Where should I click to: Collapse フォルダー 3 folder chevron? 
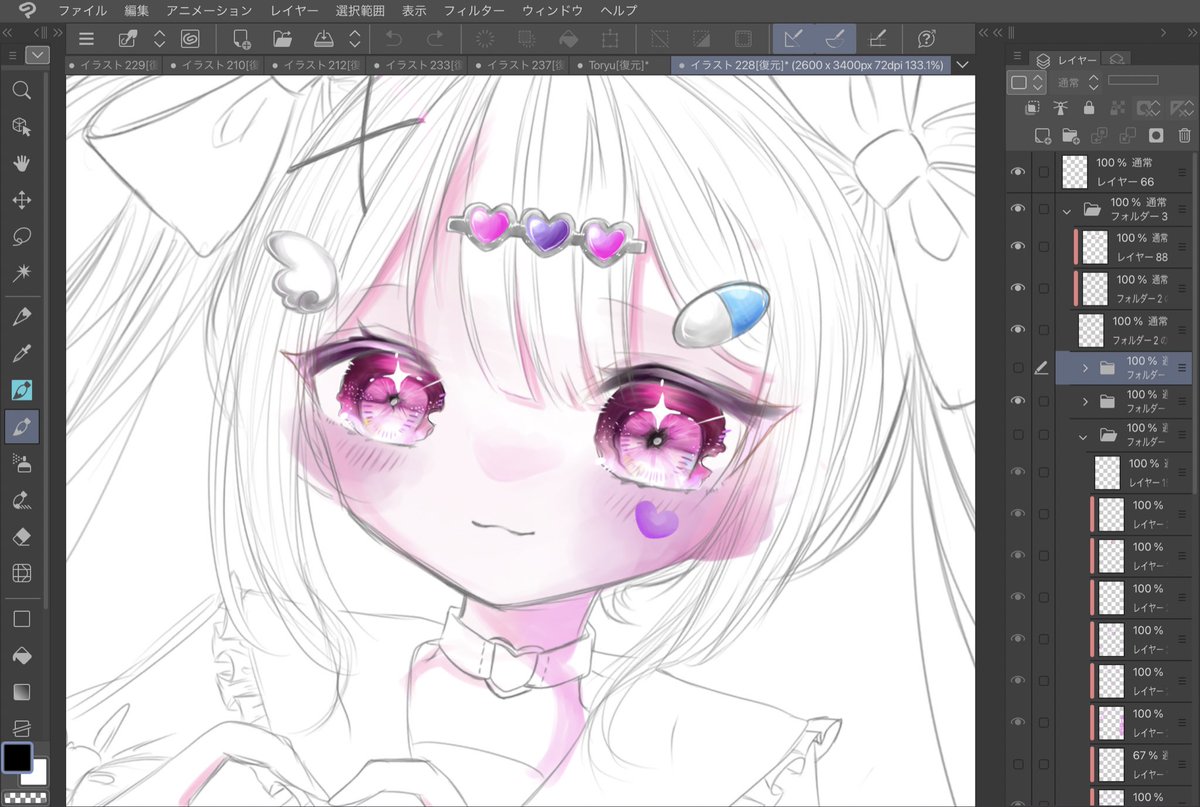(1068, 212)
